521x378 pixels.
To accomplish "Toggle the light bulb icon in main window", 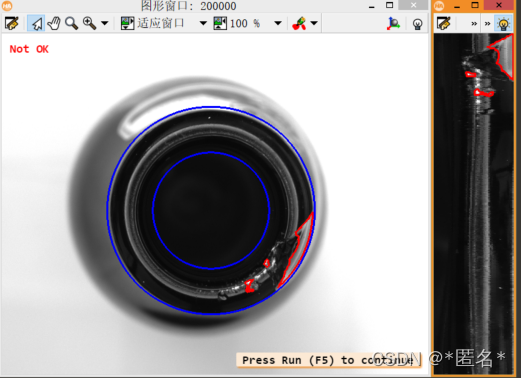I will tap(417, 24).
